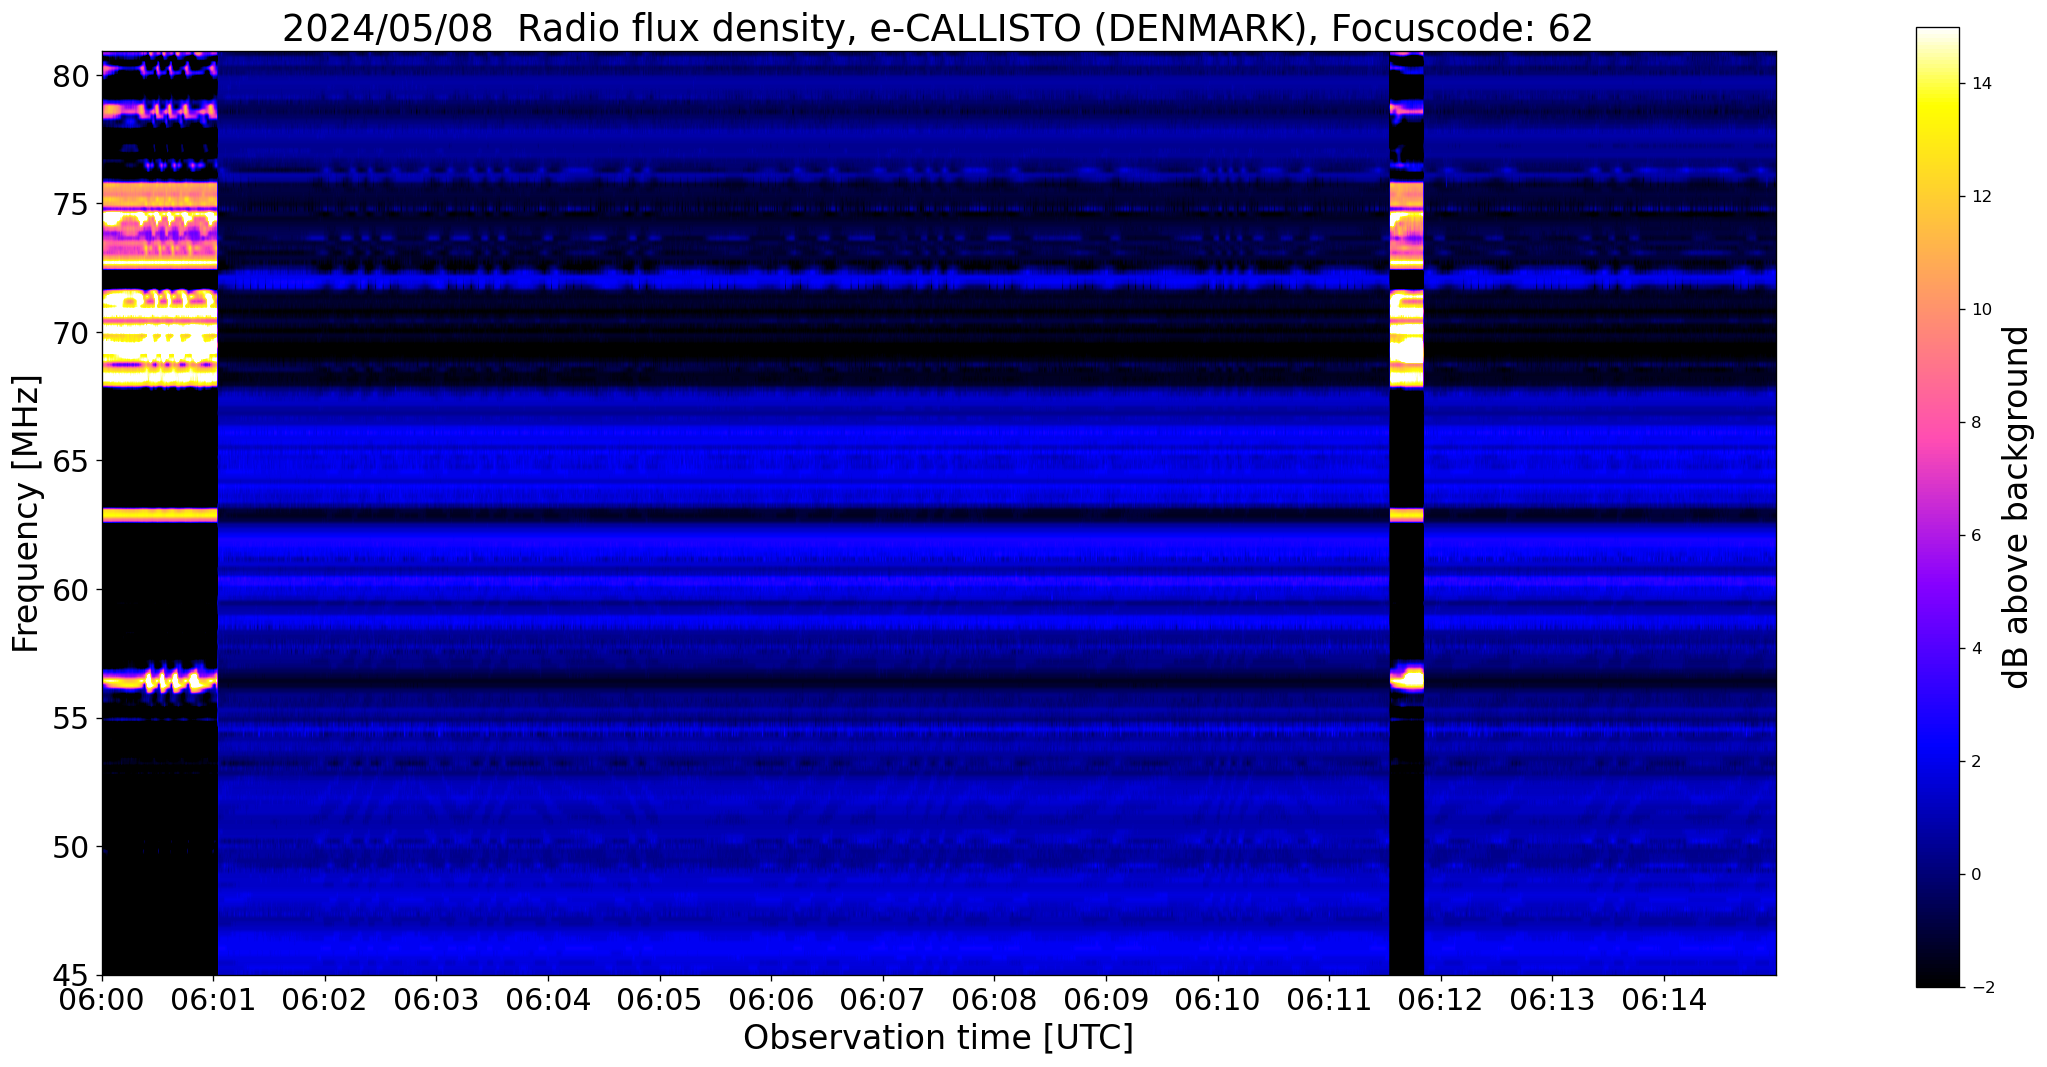
Task: Click the colorbar tick value 0
Action: tap(1975, 875)
